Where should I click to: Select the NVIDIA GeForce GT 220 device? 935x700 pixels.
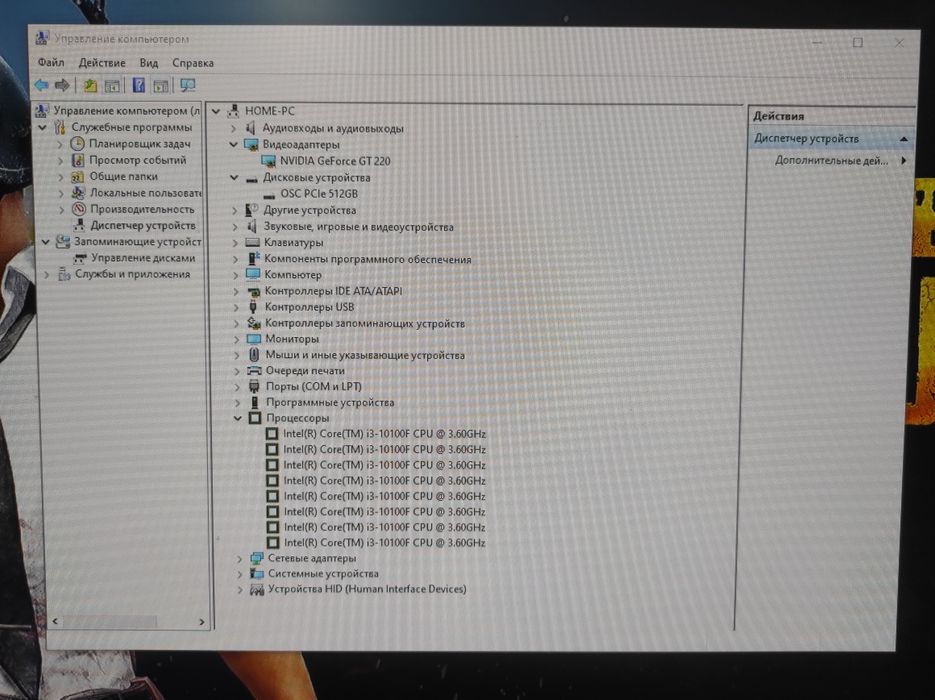pyautogui.click(x=335, y=161)
